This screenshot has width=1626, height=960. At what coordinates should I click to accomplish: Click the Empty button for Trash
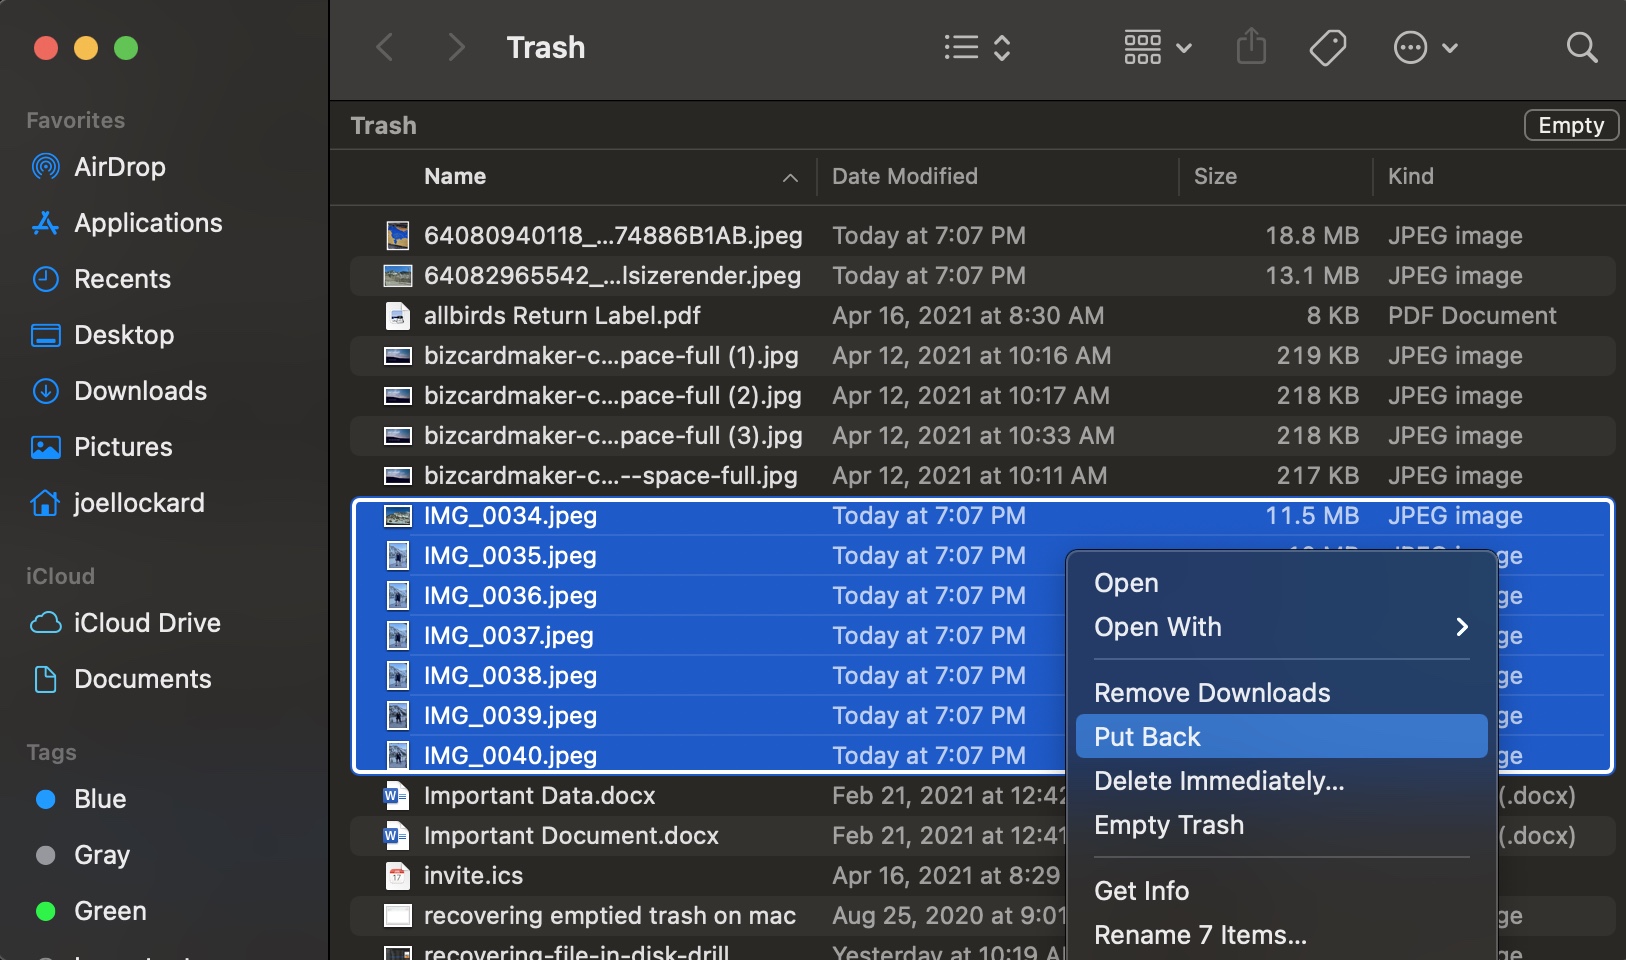1571,125
